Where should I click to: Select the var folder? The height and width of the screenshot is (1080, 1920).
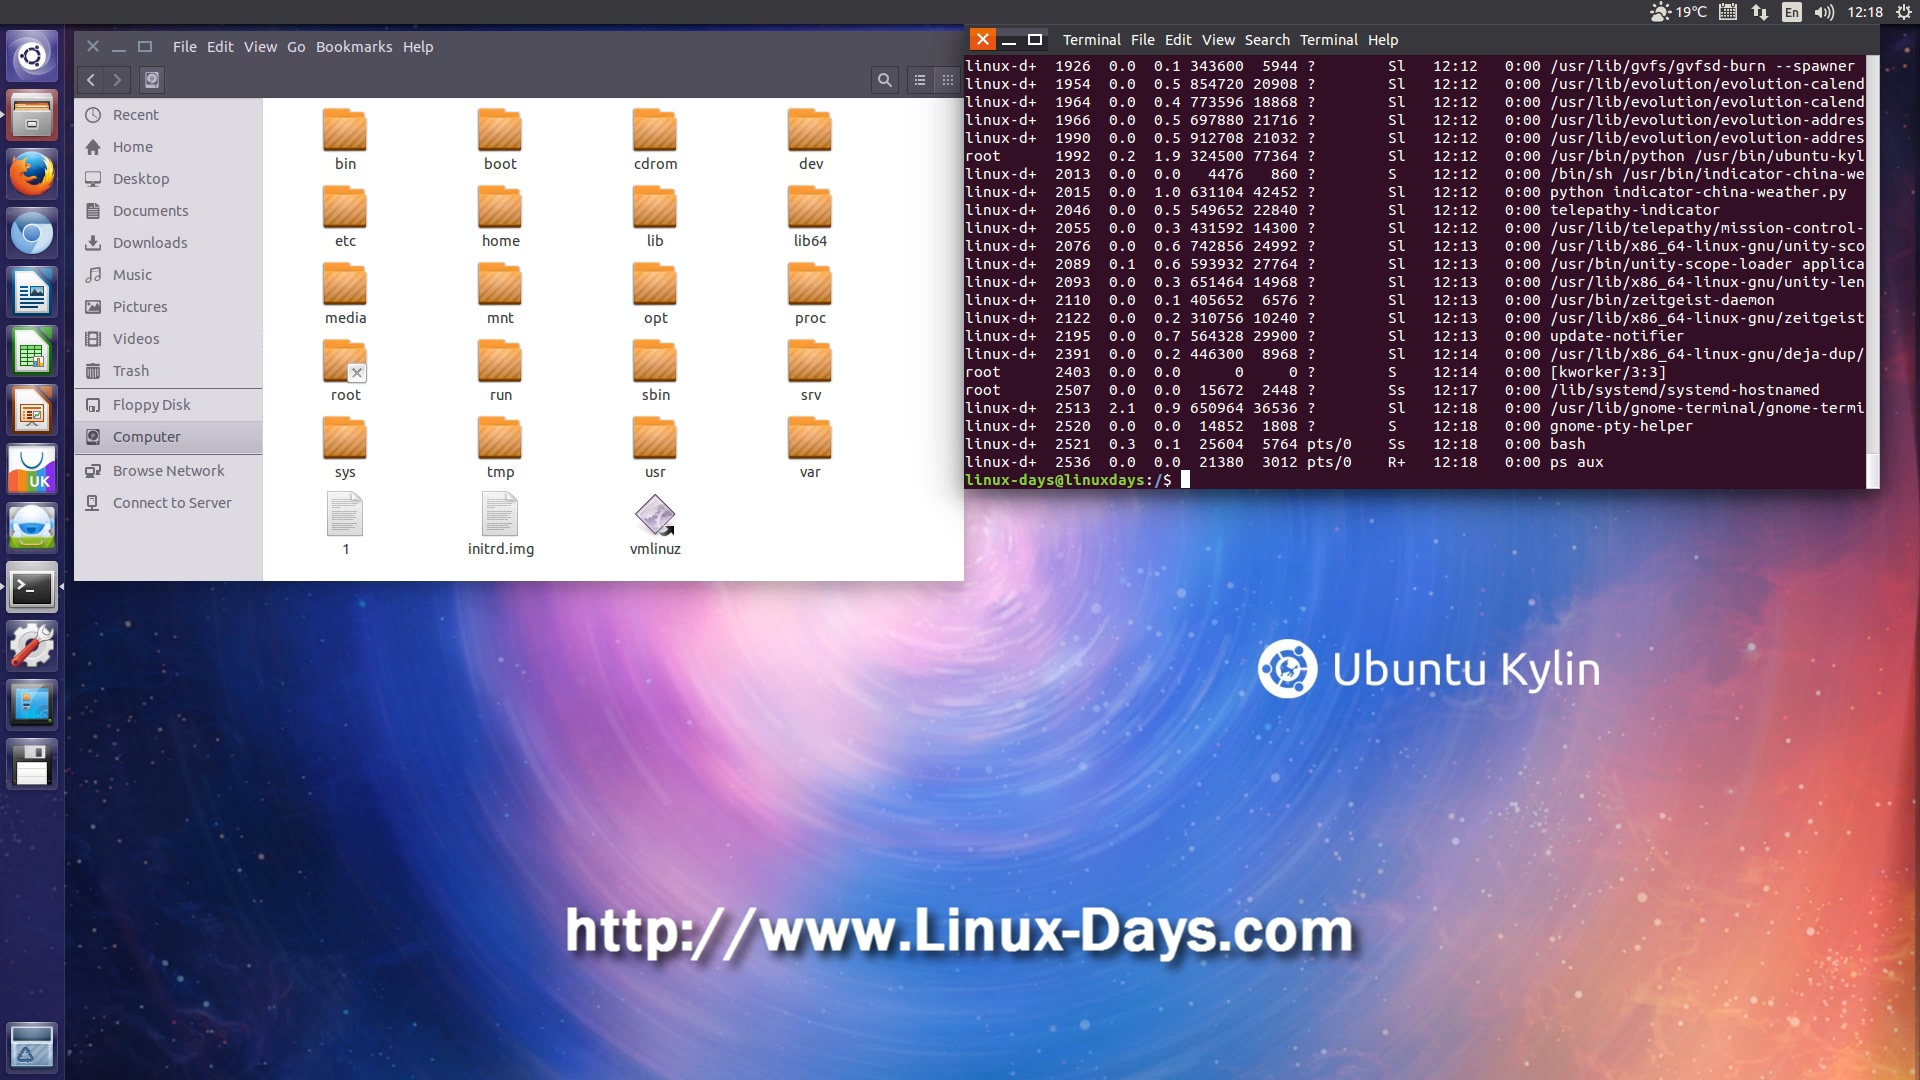(810, 448)
